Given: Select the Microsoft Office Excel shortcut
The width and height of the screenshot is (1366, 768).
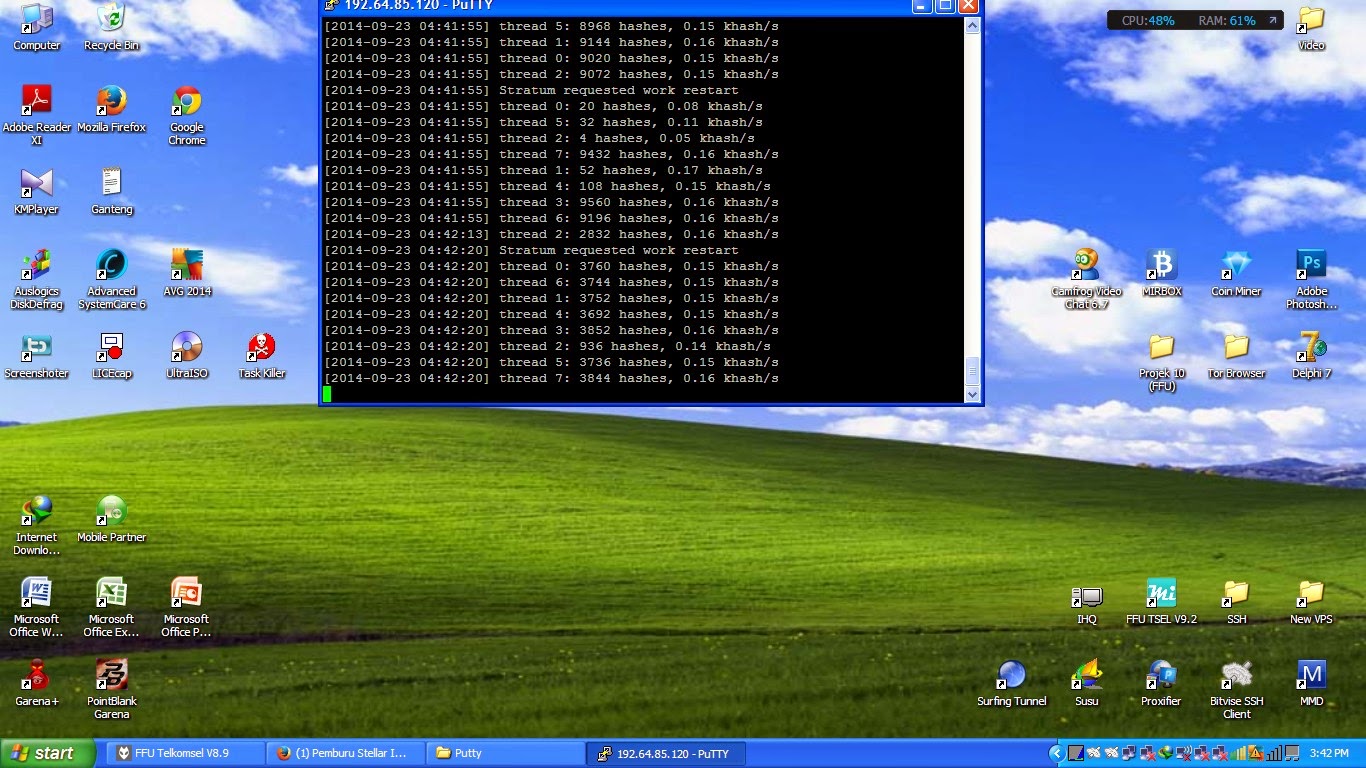Looking at the screenshot, I should click(x=111, y=607).
